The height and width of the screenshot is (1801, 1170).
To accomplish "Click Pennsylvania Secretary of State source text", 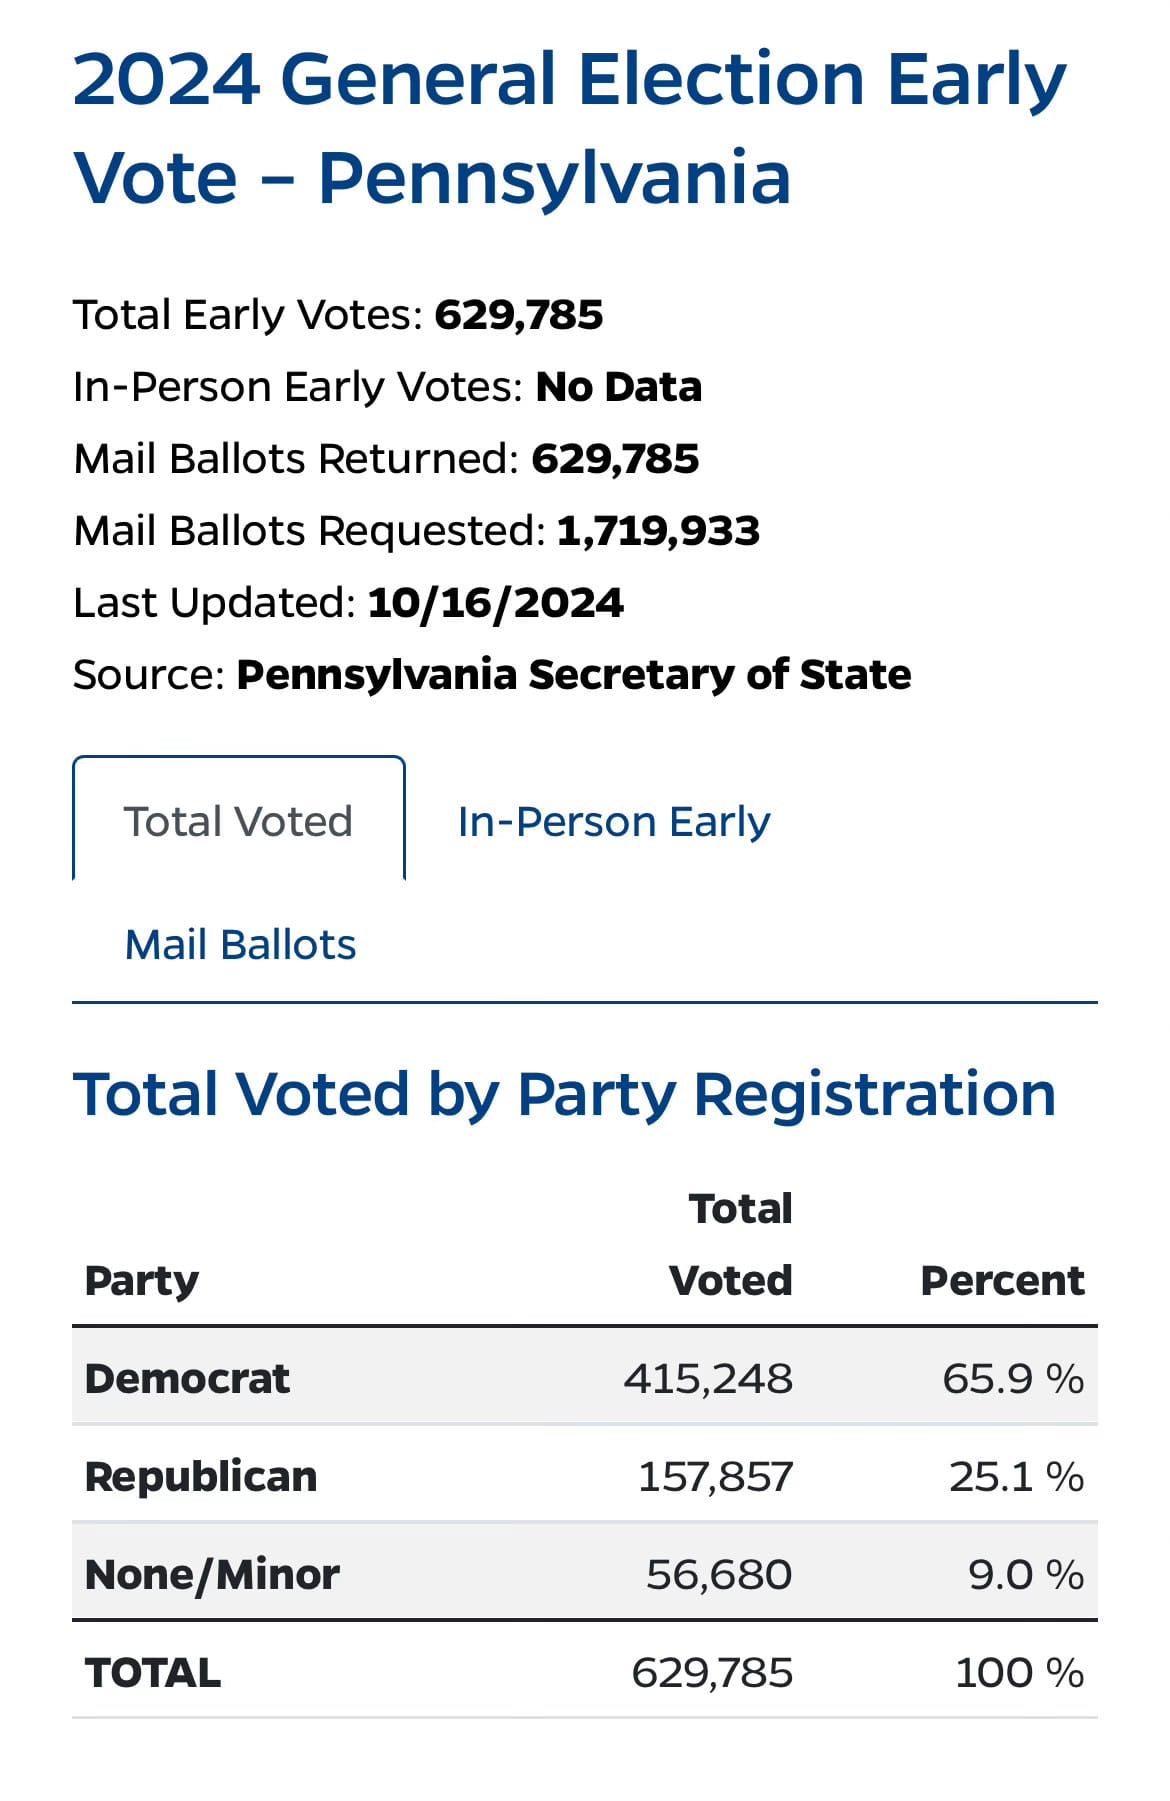I will pos(574,675).
